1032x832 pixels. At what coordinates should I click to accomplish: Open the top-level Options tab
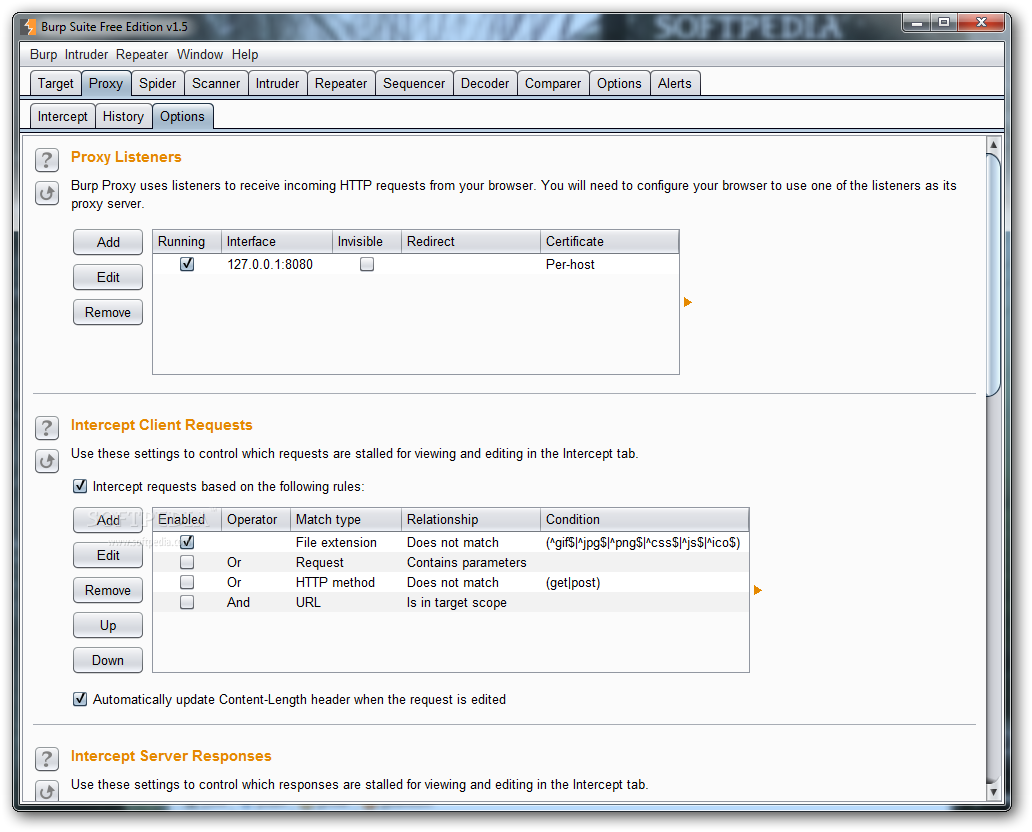click(x=619, y=84)
